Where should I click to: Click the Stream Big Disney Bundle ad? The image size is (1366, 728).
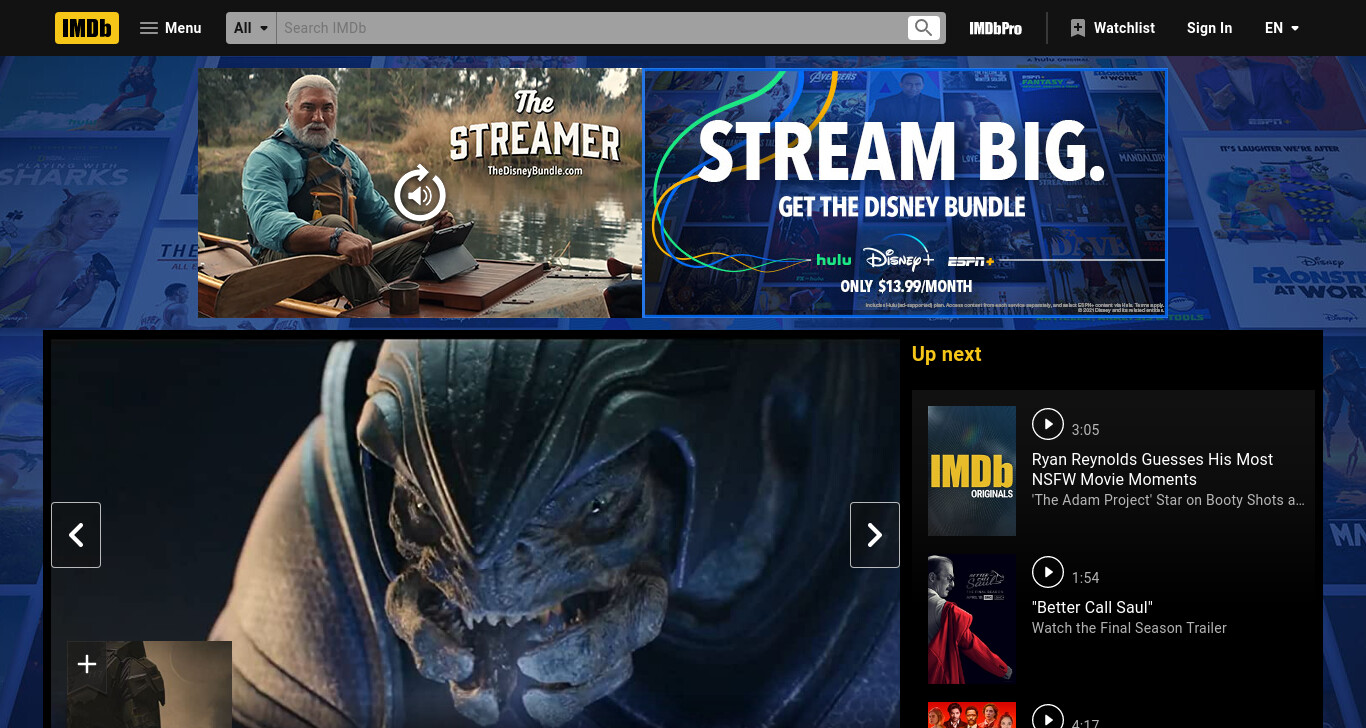tap(905, 193)
